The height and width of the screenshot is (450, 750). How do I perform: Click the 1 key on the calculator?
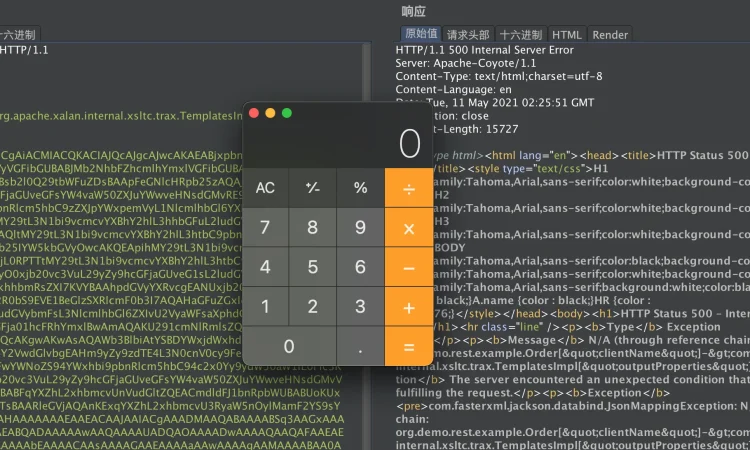pyautogui.click(x=265, y=307)
